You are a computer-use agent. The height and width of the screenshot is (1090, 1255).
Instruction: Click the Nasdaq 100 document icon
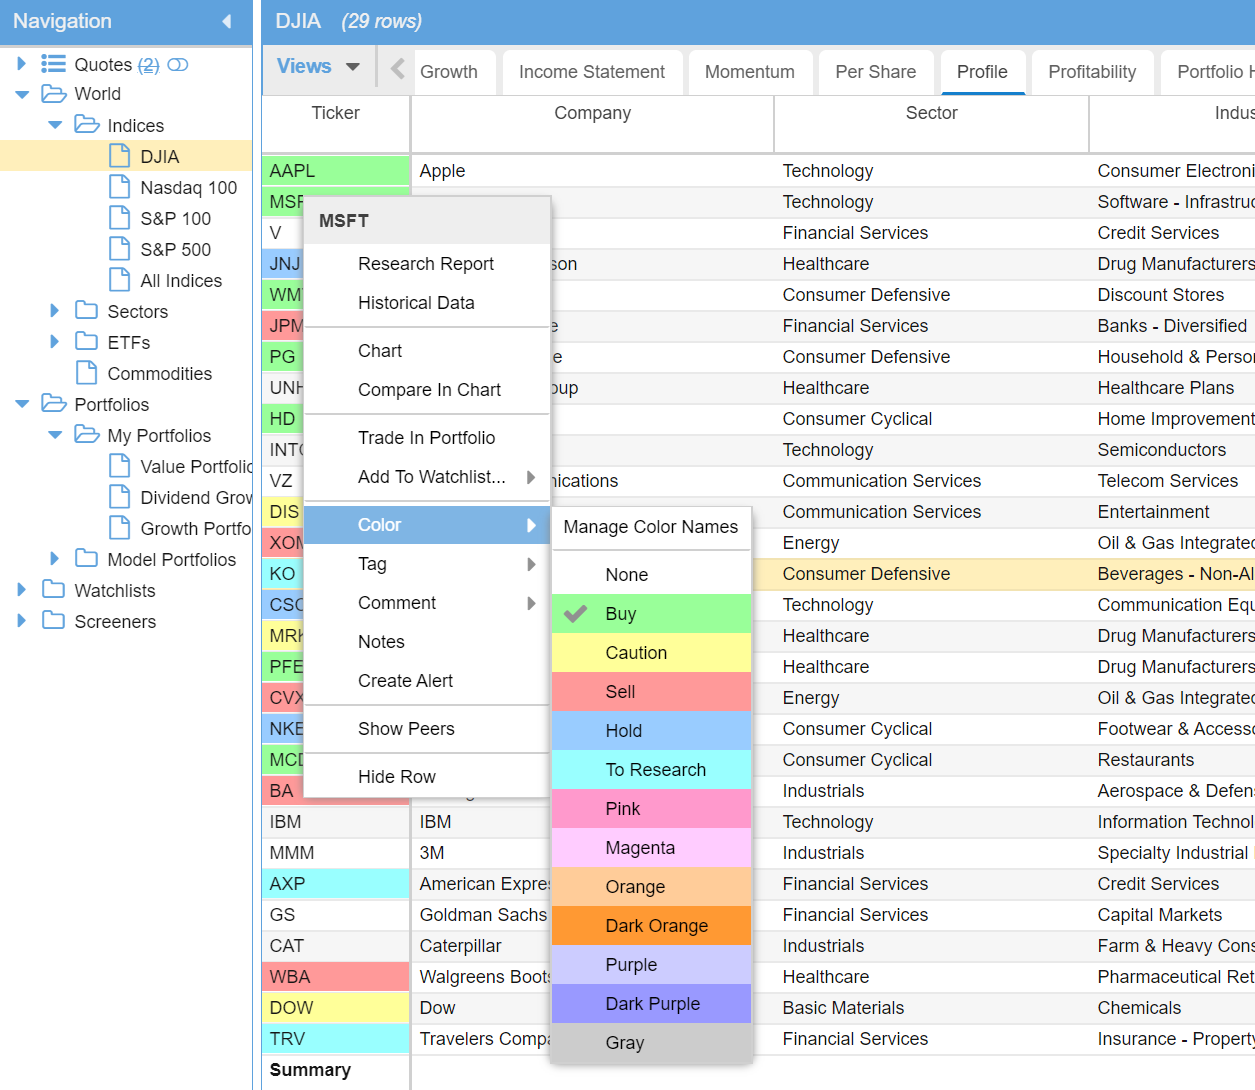(120, 187)
